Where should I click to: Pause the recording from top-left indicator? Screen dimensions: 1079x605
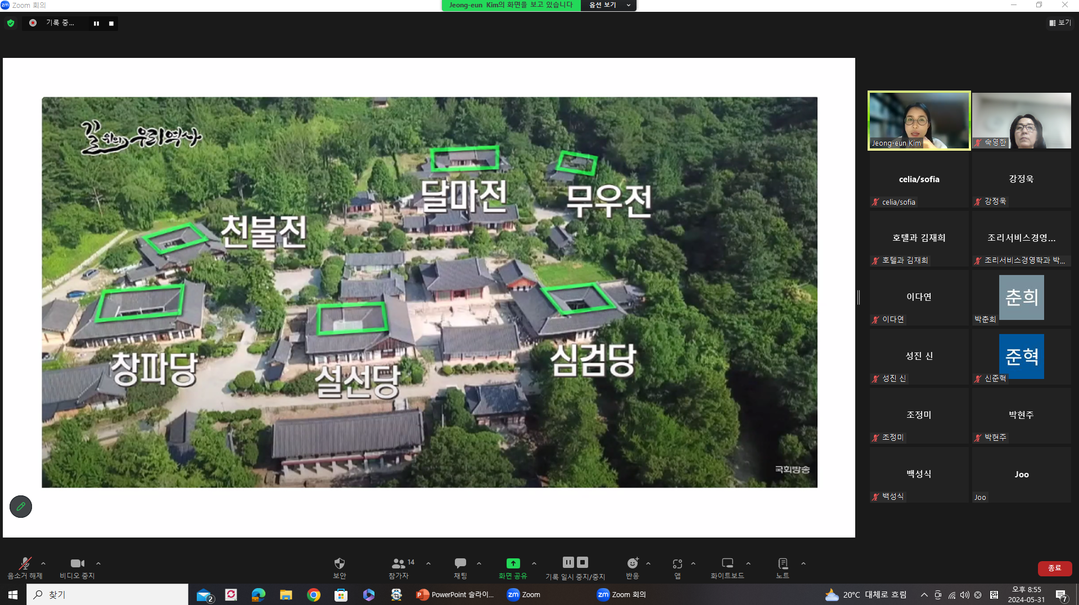click(x=96, y=23)
